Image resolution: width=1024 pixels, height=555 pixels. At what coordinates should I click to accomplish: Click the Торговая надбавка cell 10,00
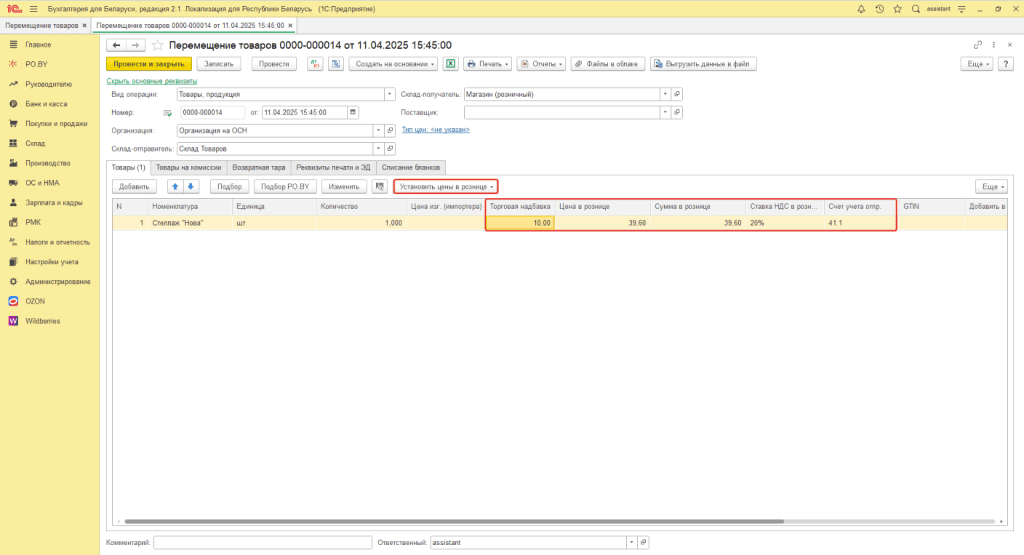click(520, 223)
